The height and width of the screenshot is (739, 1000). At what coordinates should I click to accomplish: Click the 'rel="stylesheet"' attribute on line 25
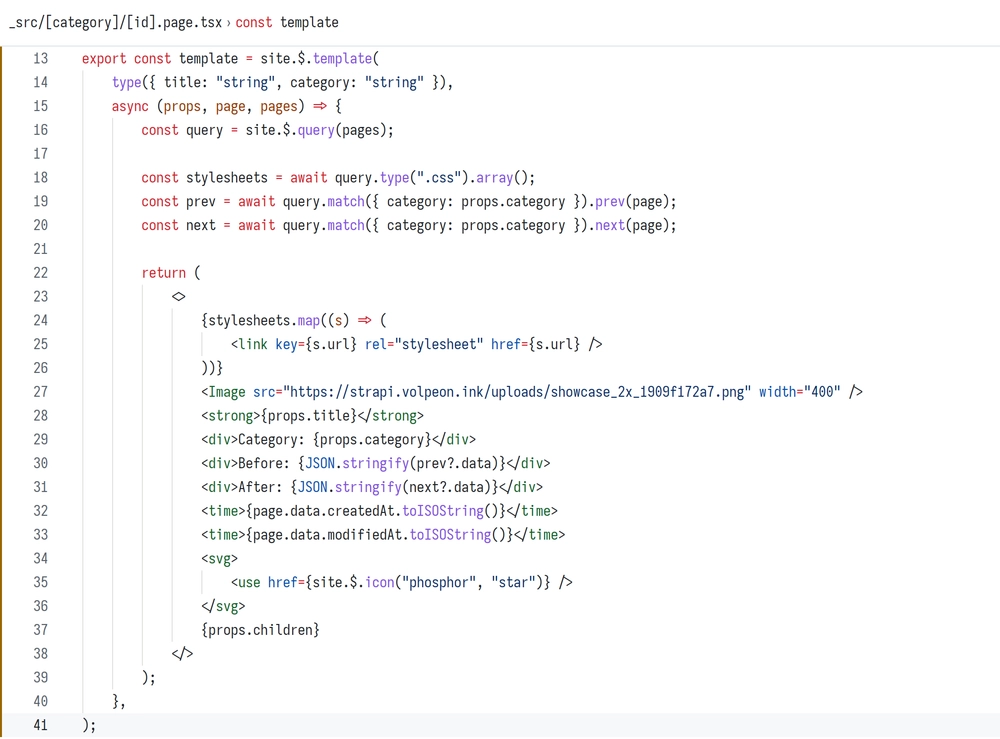[x=424, y=344]
